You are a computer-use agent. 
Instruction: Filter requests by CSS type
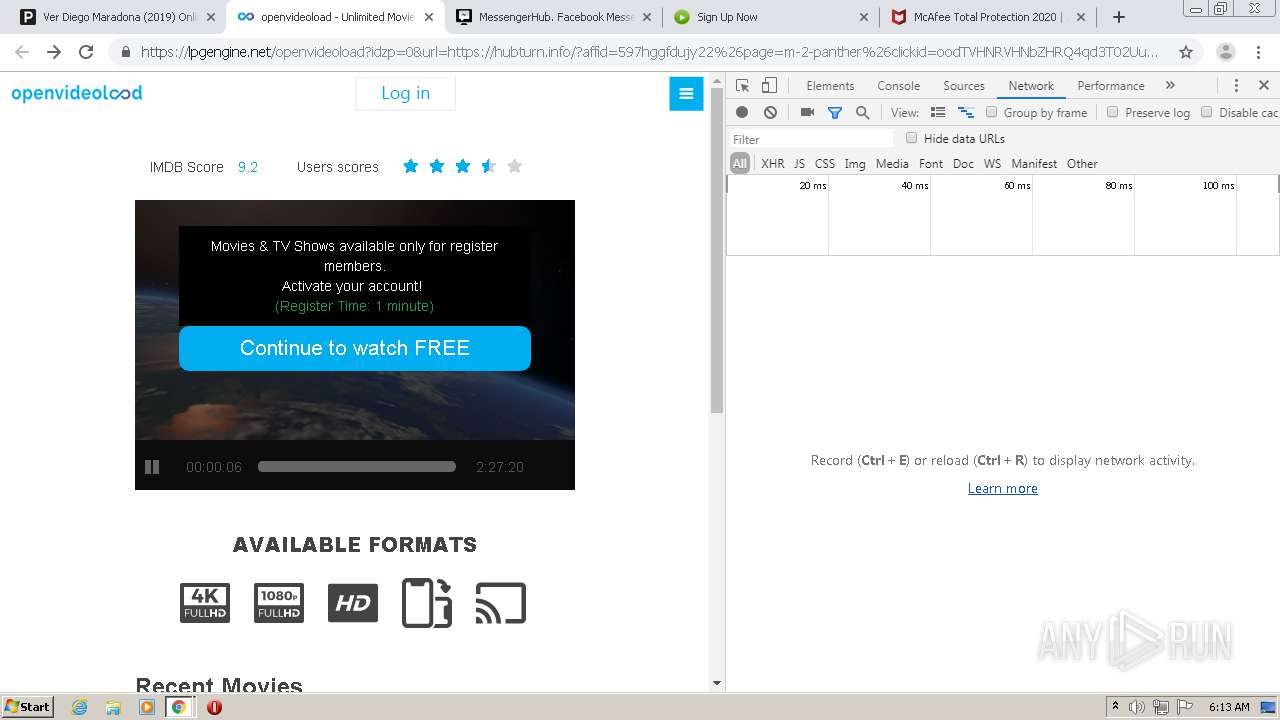pos(824,164)
